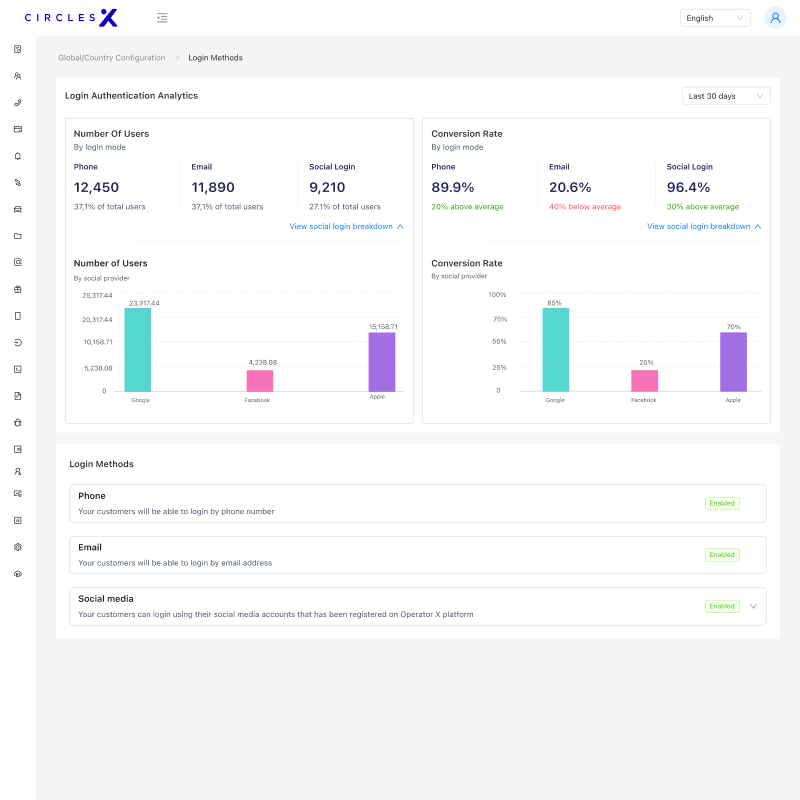Click the Enabled badge for Phone

pyautogui.click(x=722, y=503)
